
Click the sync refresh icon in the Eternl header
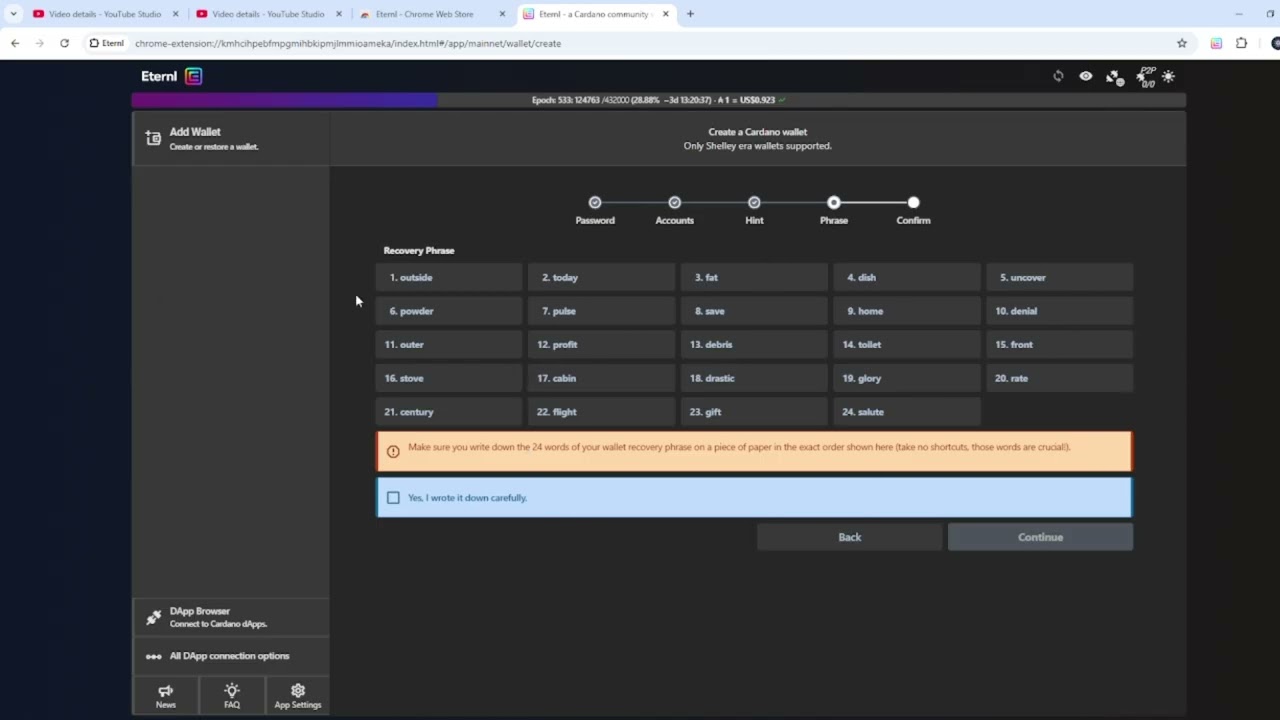pyautogui.click(x=1058, y=76)
